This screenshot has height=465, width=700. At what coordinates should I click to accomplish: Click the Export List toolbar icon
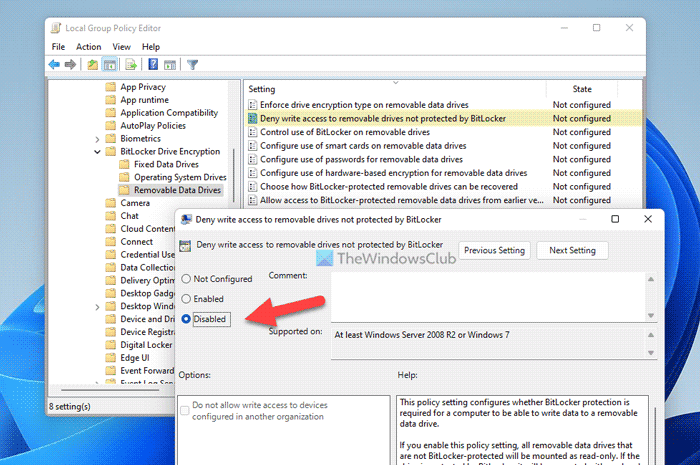[x=131, y=65]
